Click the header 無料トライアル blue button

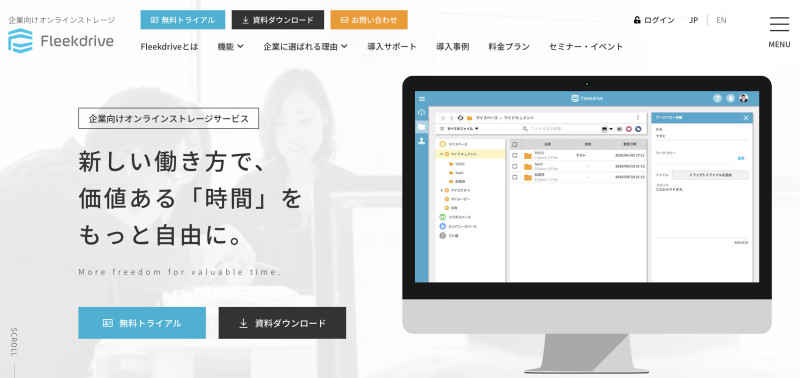coord(183,20)
